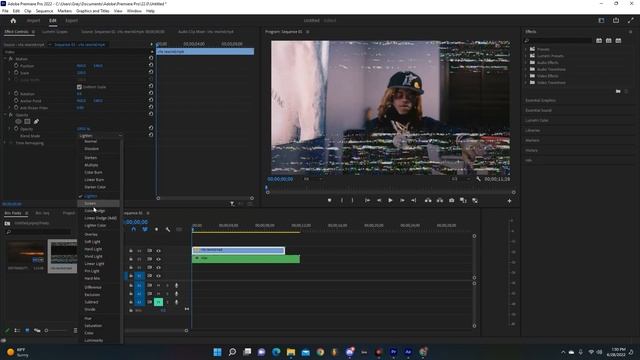The image size is (640, 360).
Task: Expand the Audio Effects folder
Action: 526,62
